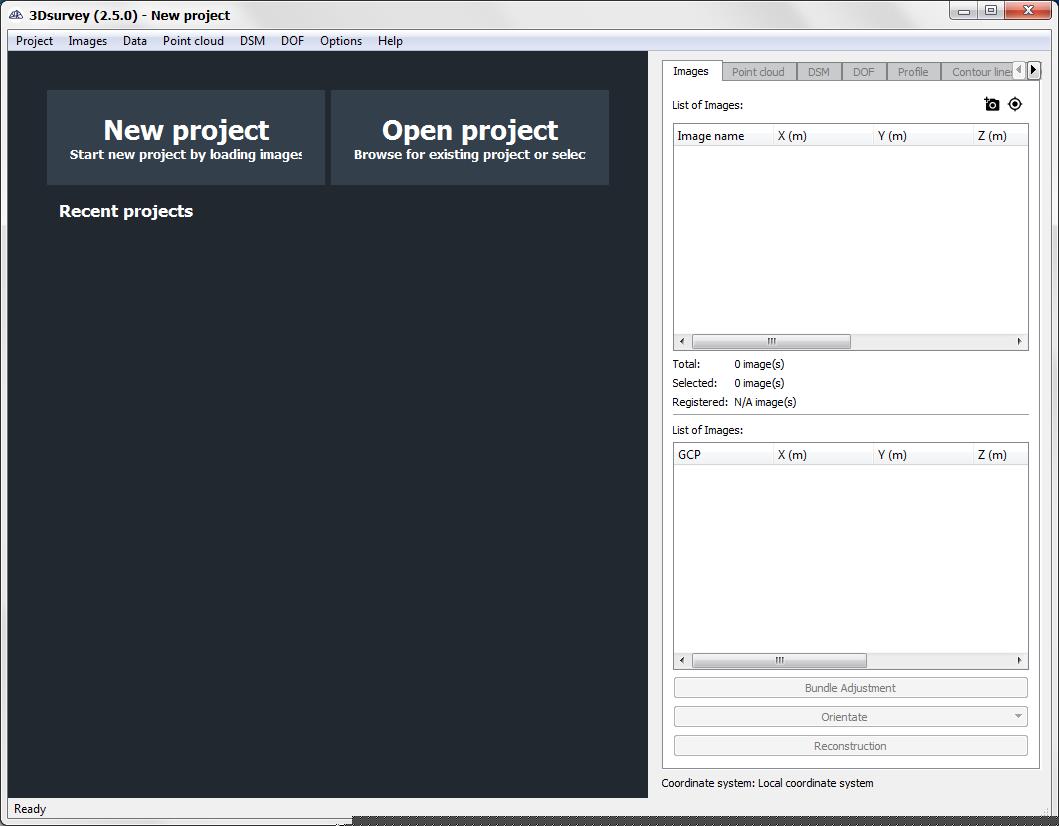Click Y (m) header in GCP list
This screenshot has height=826, width=1059.
(x=923, y=455)
